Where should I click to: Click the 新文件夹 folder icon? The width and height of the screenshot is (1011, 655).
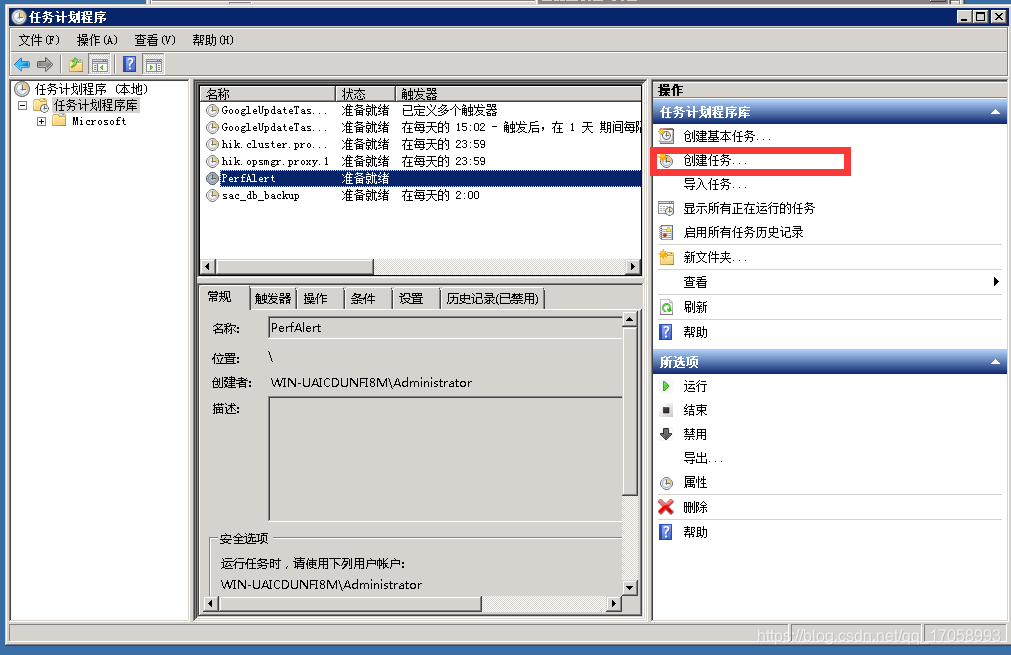(x=666, y=257)
